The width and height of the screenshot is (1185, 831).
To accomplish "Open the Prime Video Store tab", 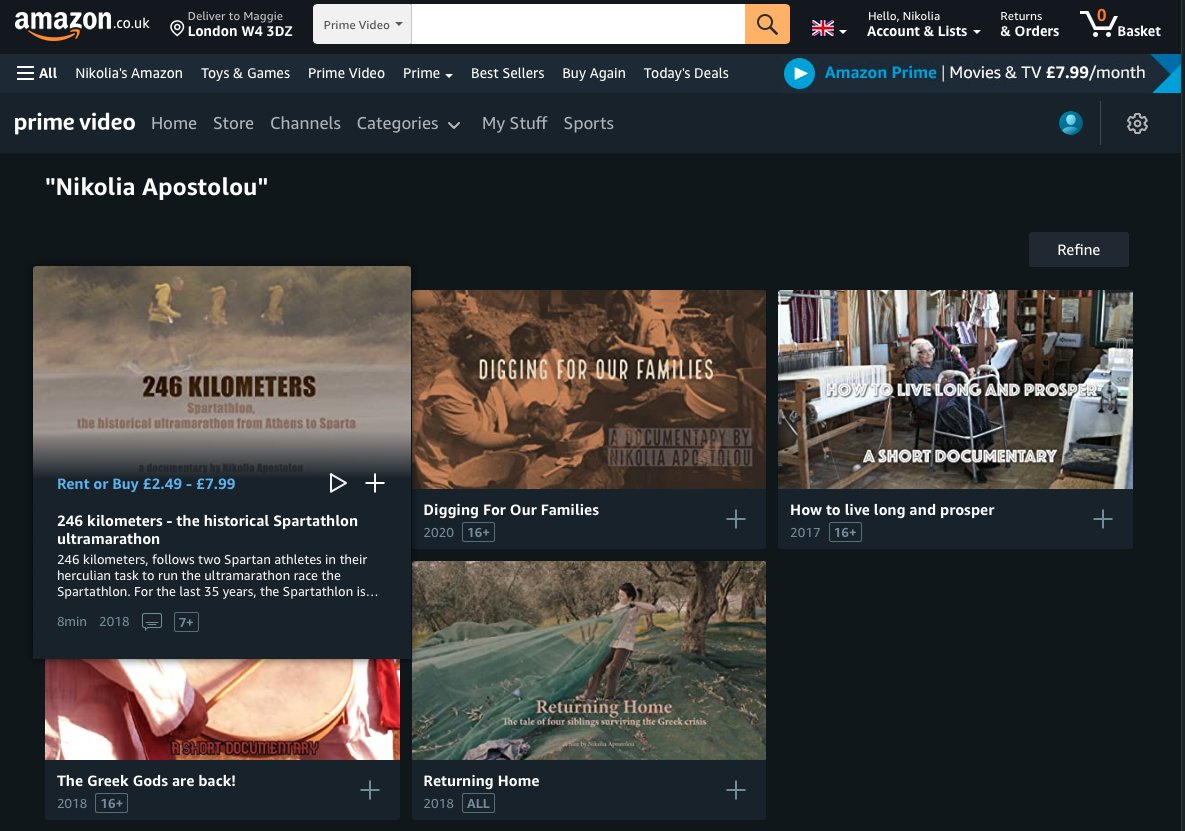I will coord(233,123).
